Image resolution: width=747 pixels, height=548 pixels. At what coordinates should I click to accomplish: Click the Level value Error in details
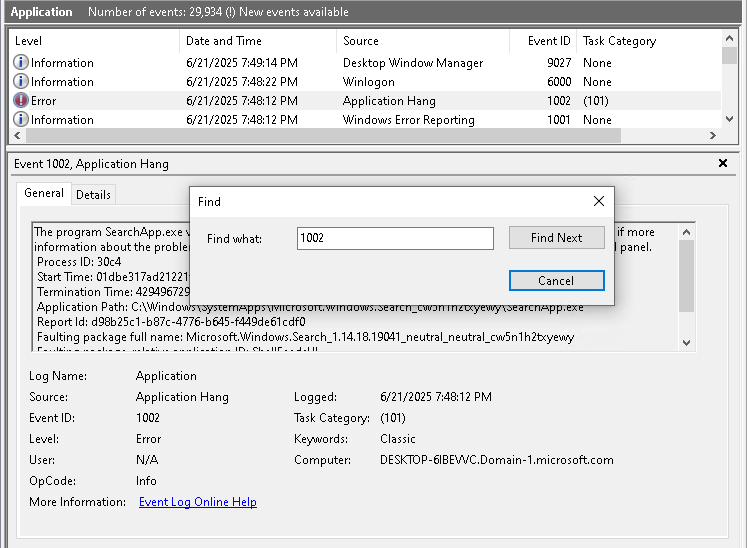pos(148,439)
